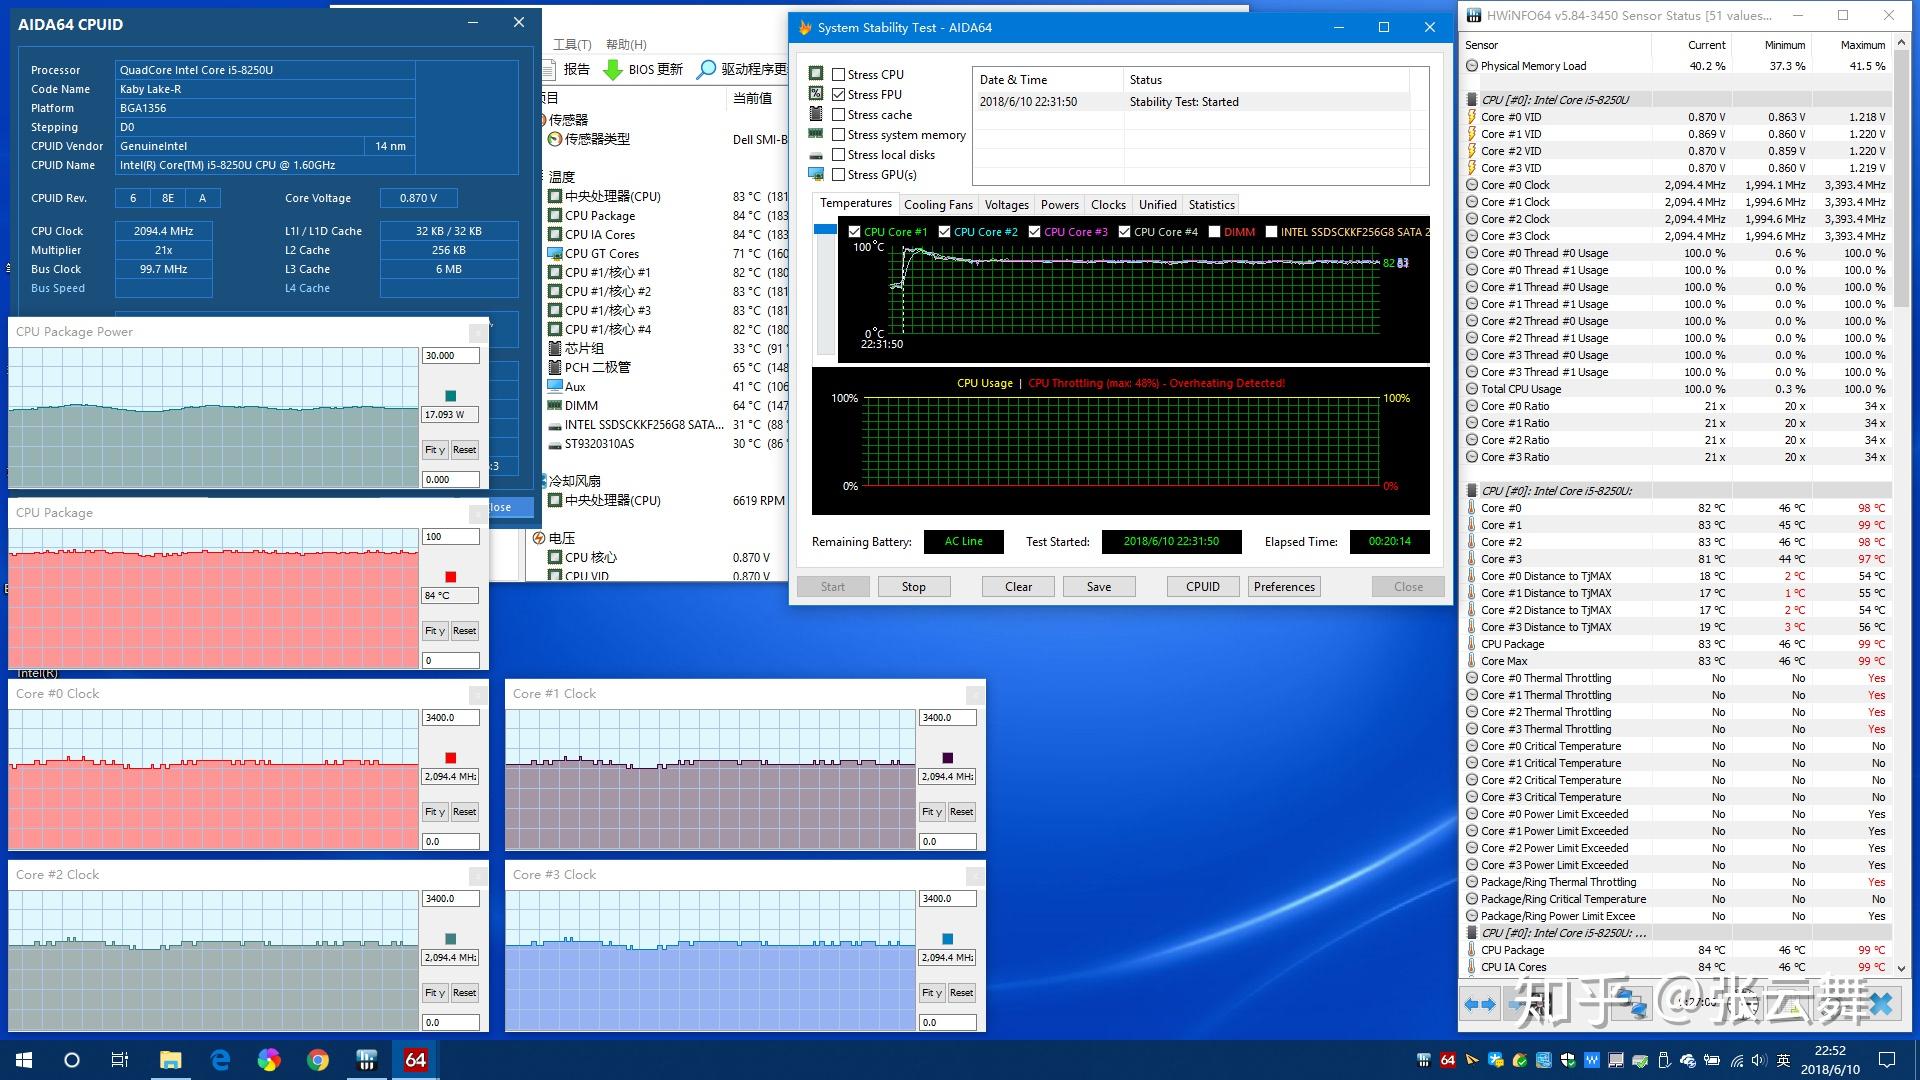Click the Preferences button

pyautogui.click(x=1284, y=587)
